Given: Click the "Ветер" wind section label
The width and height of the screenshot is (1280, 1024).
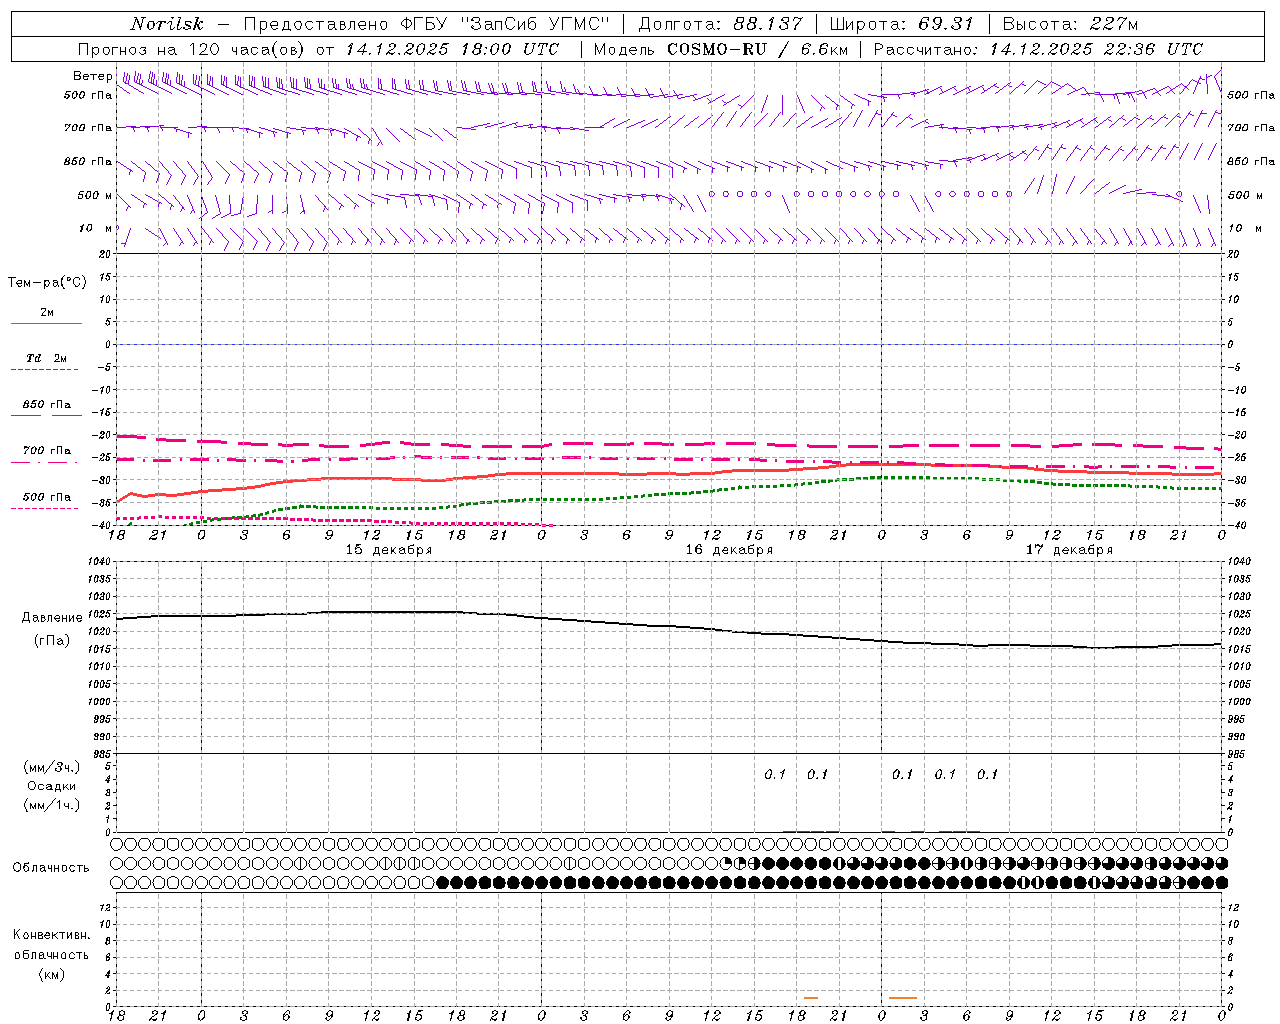Looking at the screenshot, I should point(93,76).
